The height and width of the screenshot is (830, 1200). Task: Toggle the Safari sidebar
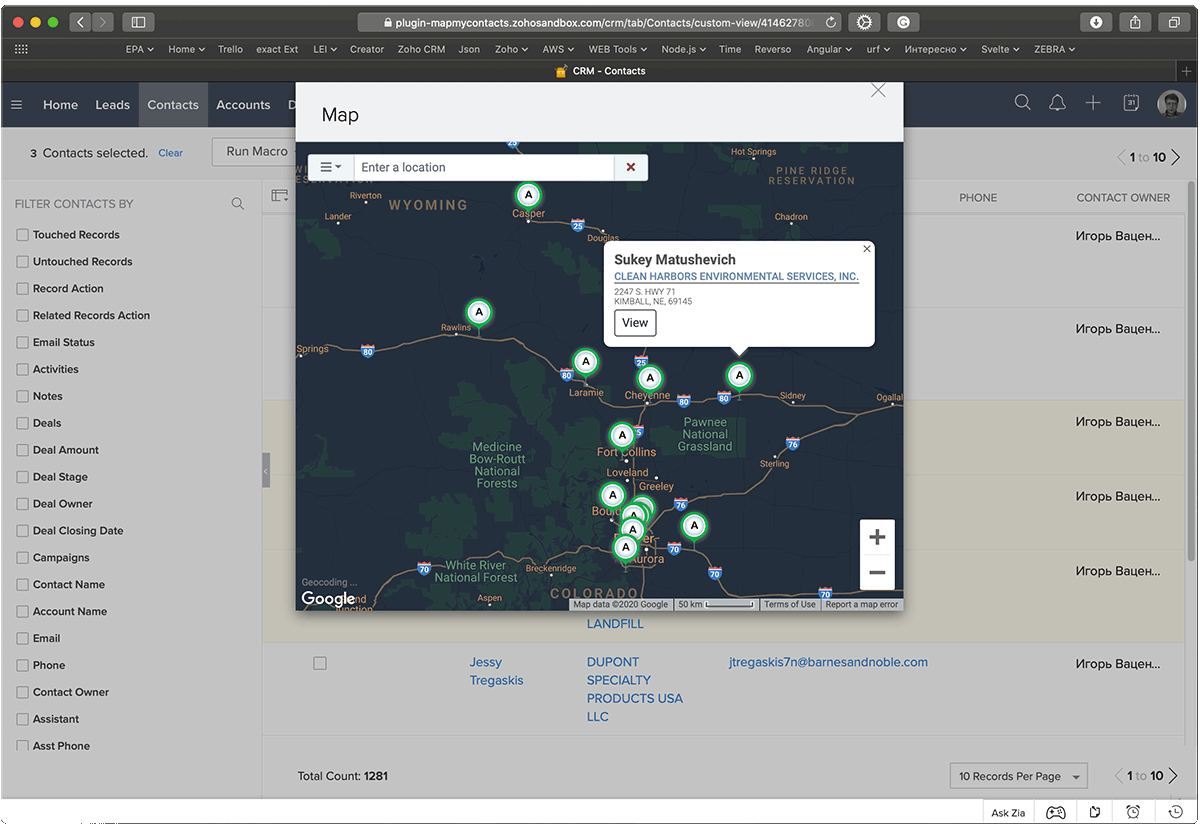tap(138, 22)
